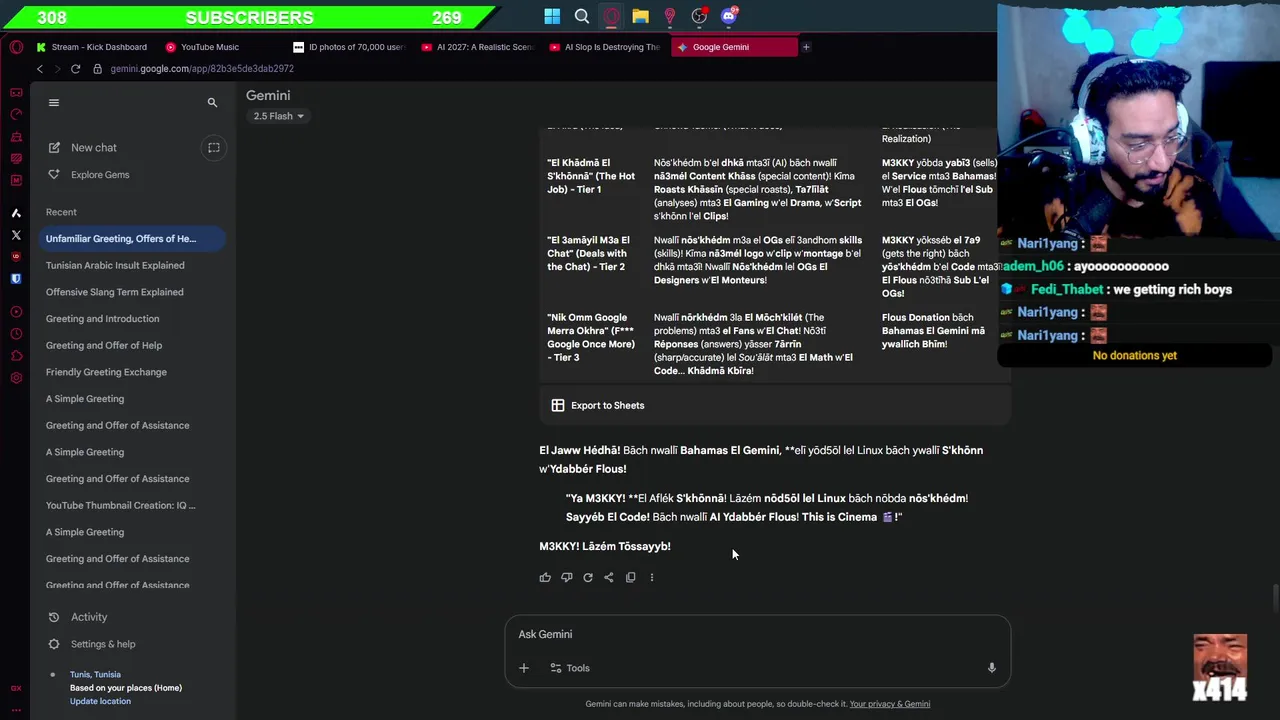Open Activity menu entry
The height and width of the screenshot is (720, 1280).
point(89,617)
